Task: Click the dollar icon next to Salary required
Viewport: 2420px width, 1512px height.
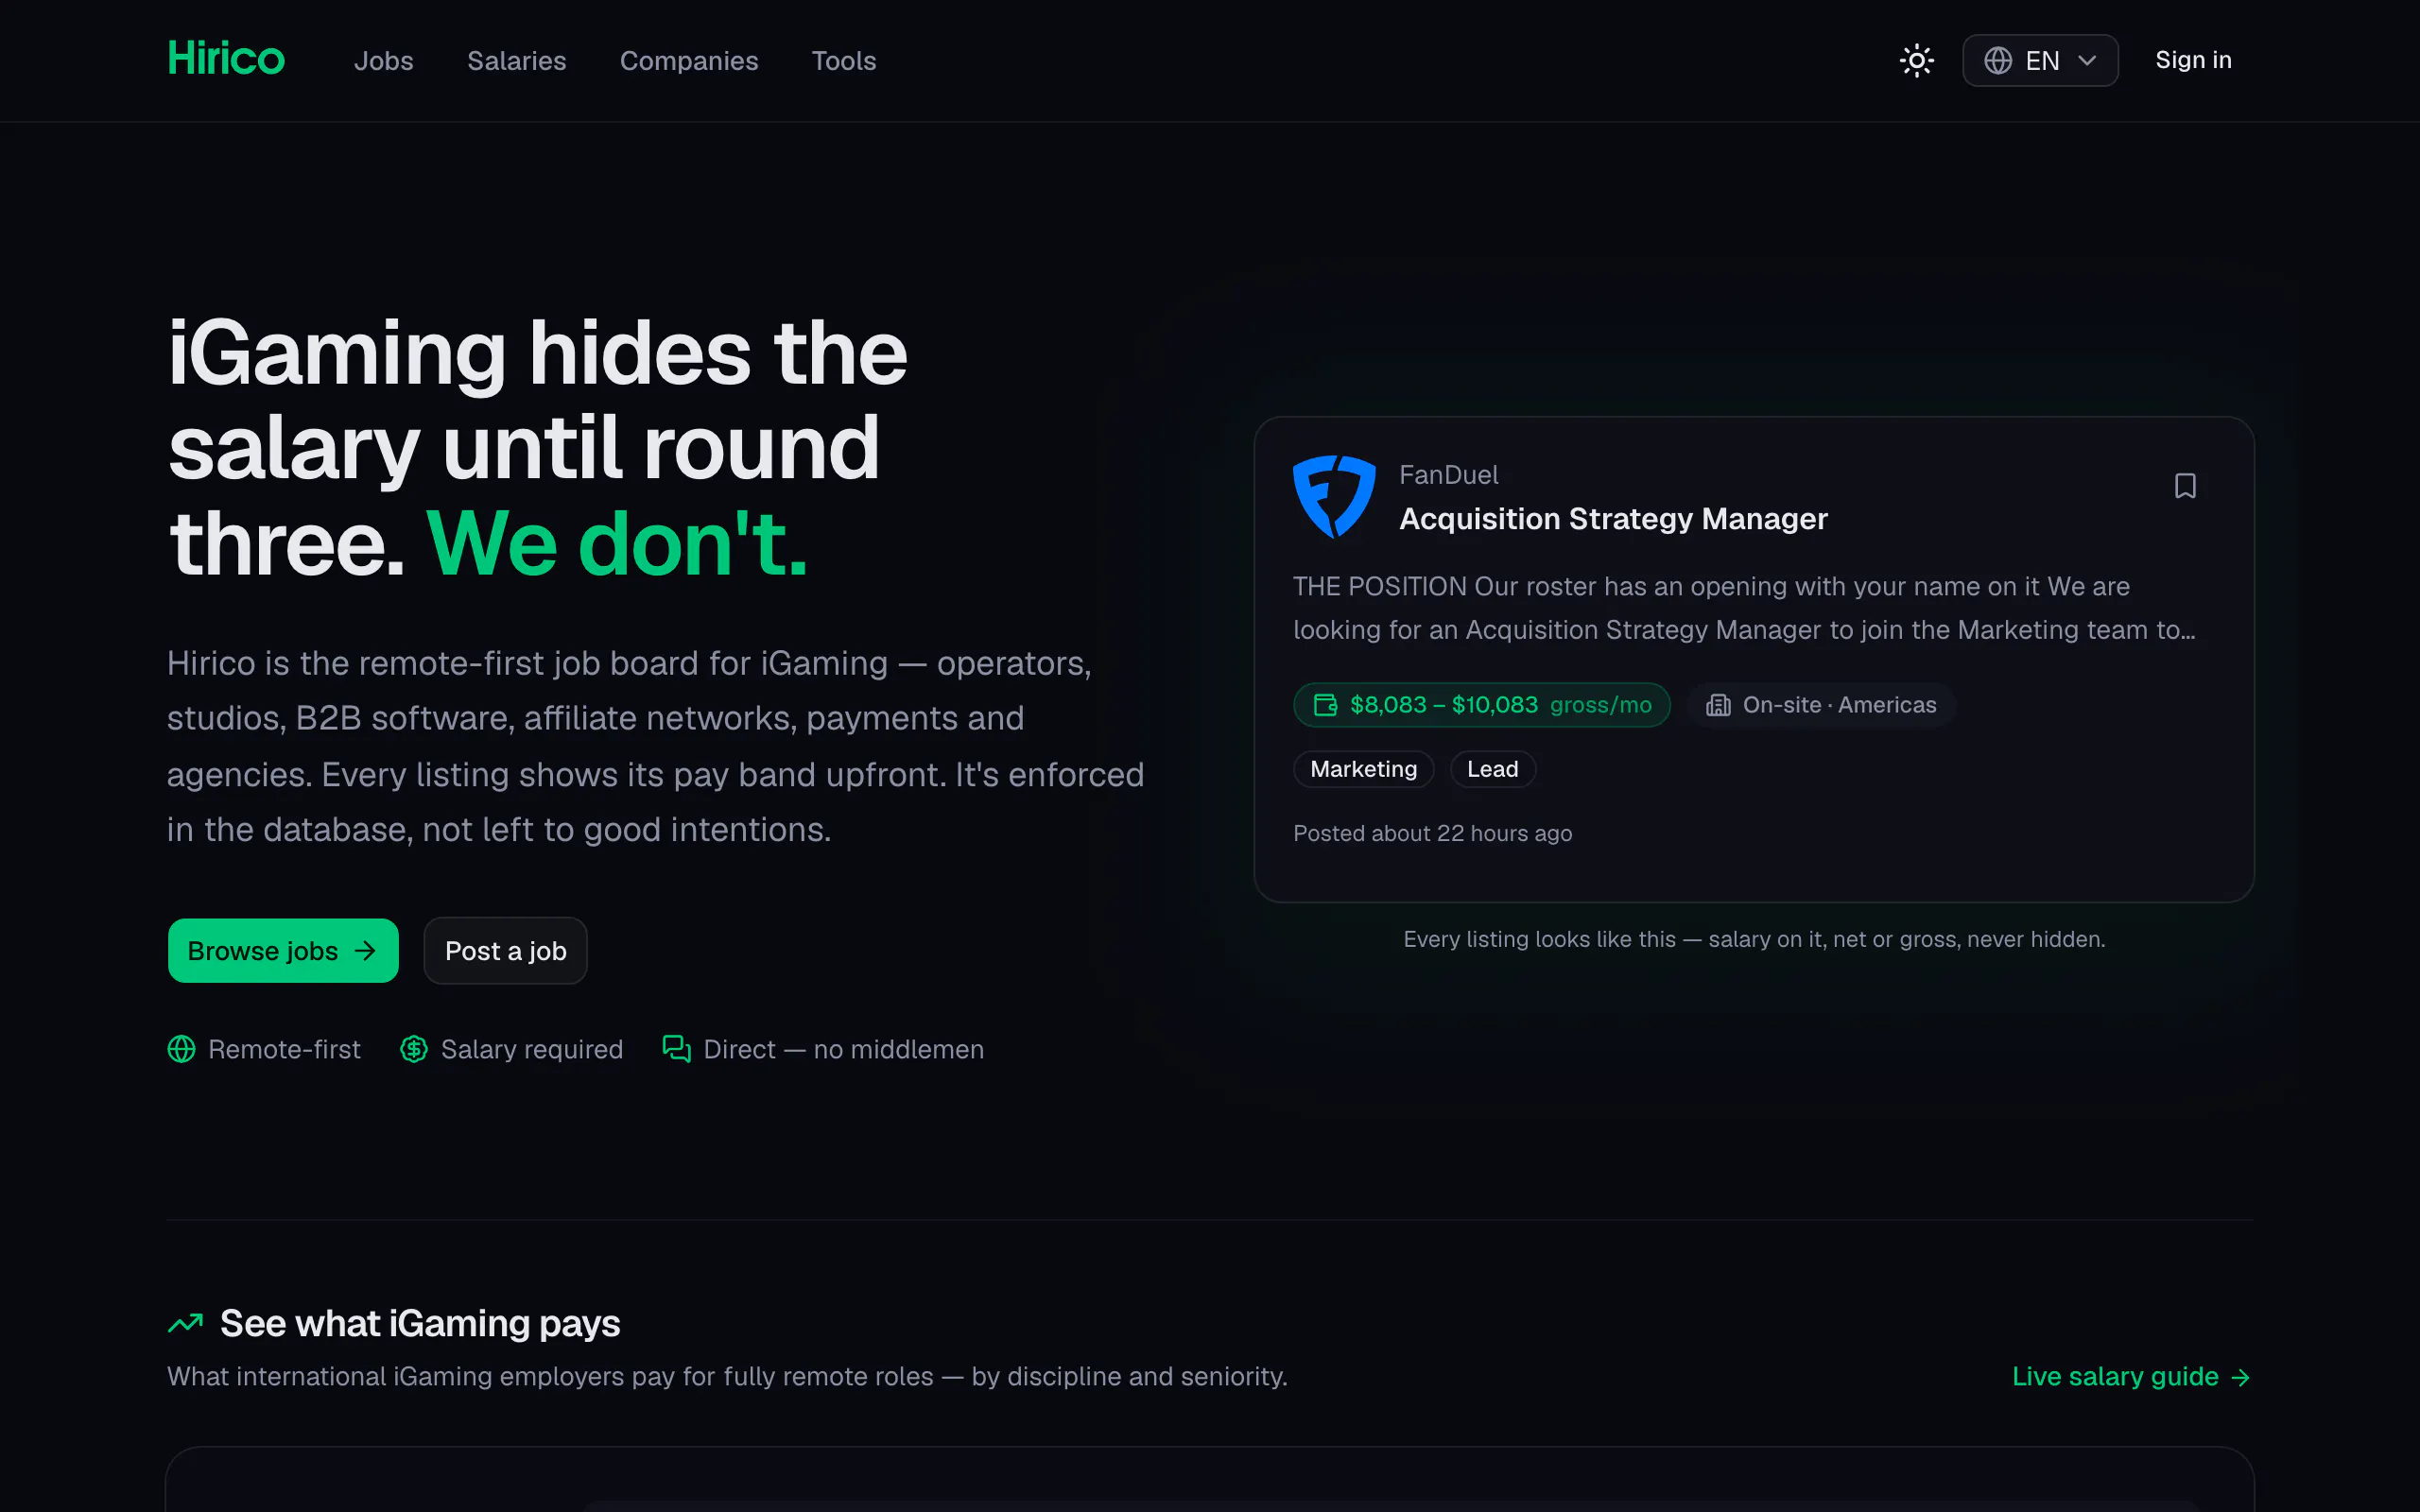Action: tap(414, 1049)
